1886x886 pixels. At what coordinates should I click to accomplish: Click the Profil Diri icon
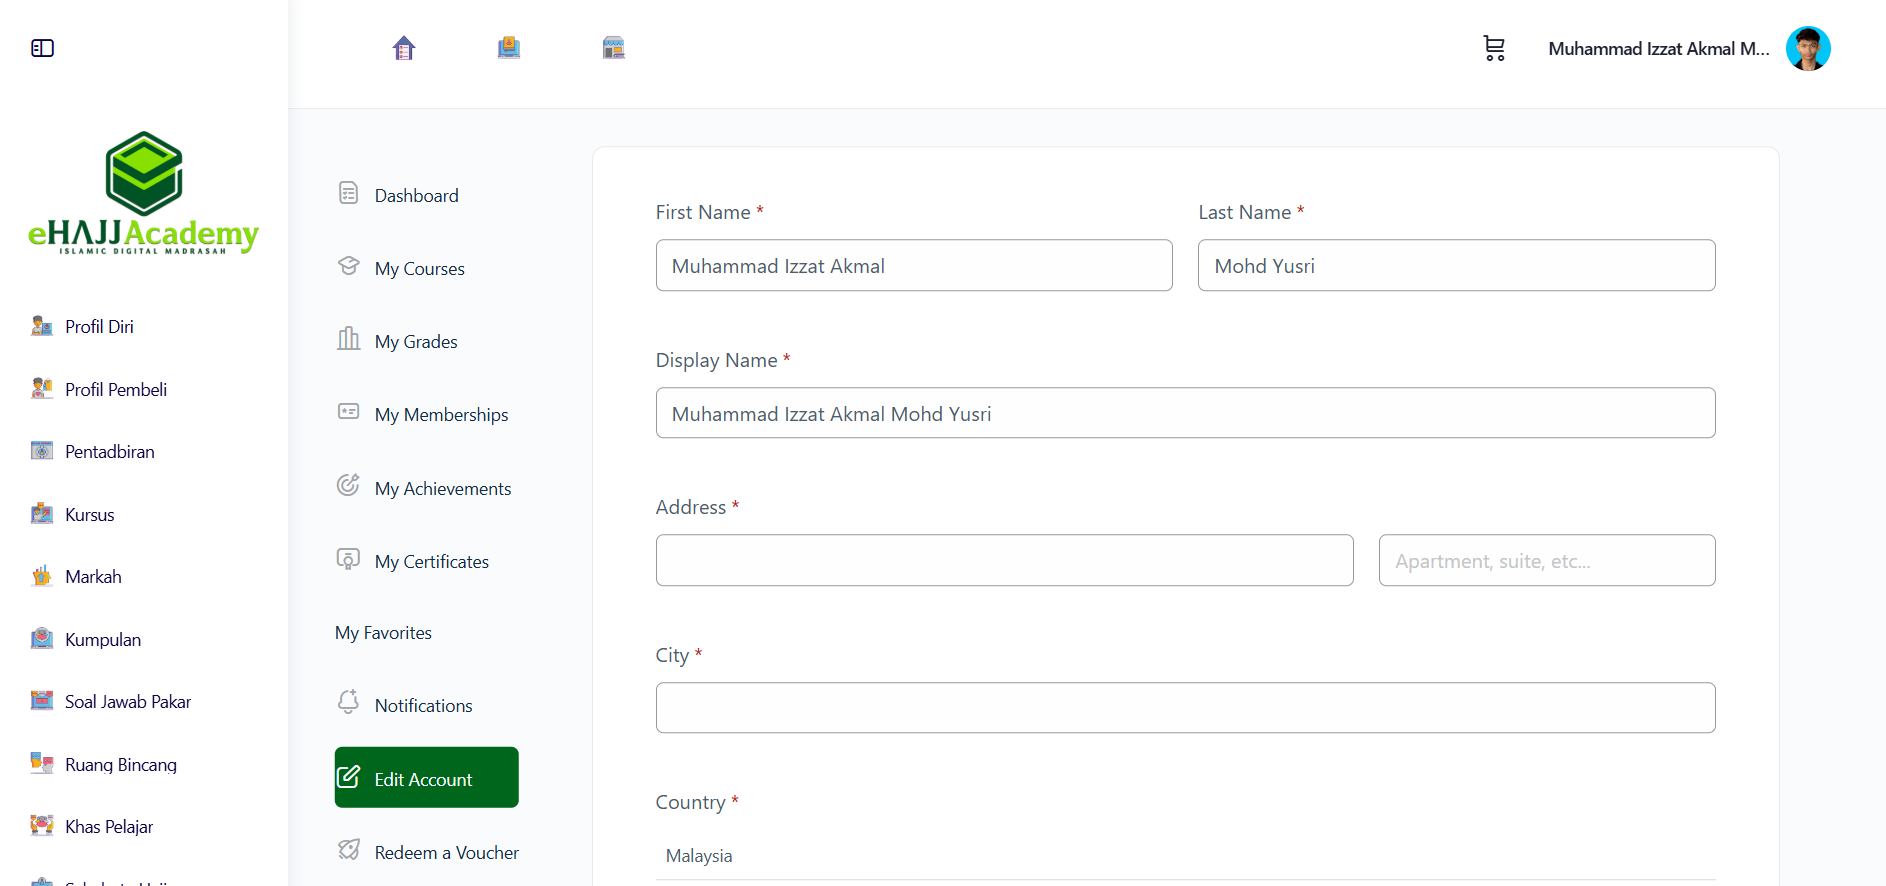[x=42, y=326]
